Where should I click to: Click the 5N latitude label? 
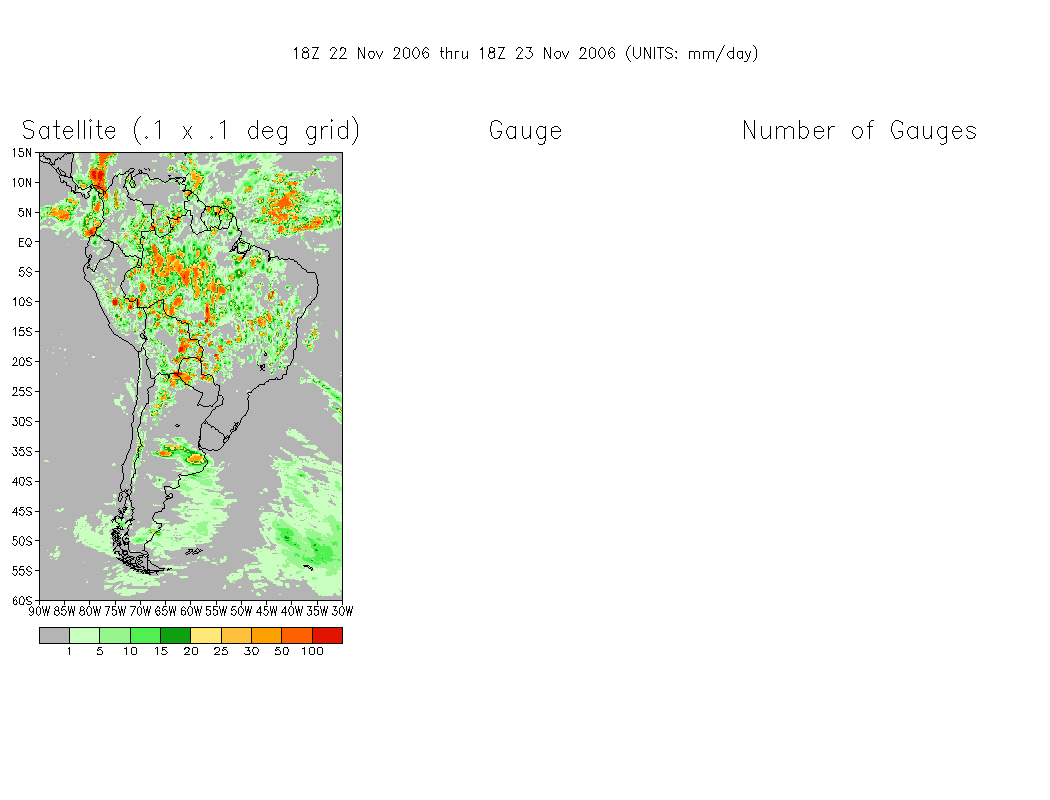click(x=25, y=213)
